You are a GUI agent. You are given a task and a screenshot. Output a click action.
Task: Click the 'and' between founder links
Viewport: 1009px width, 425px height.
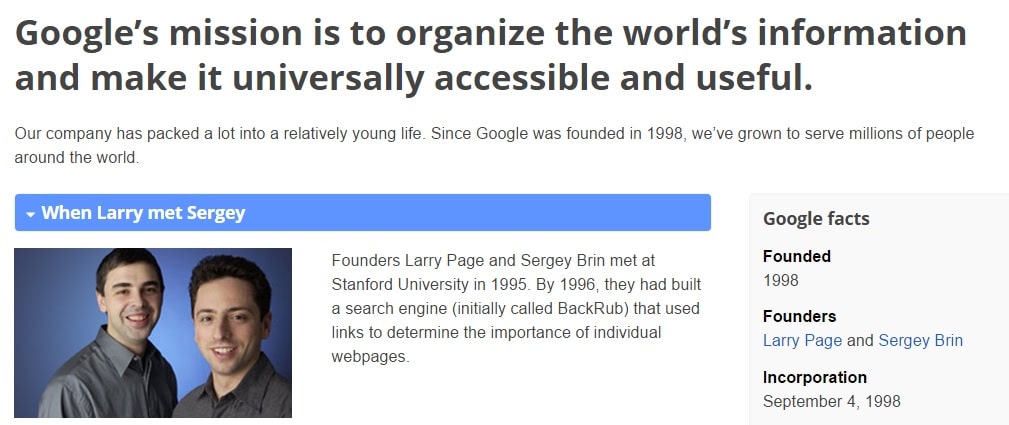point(860,340)
